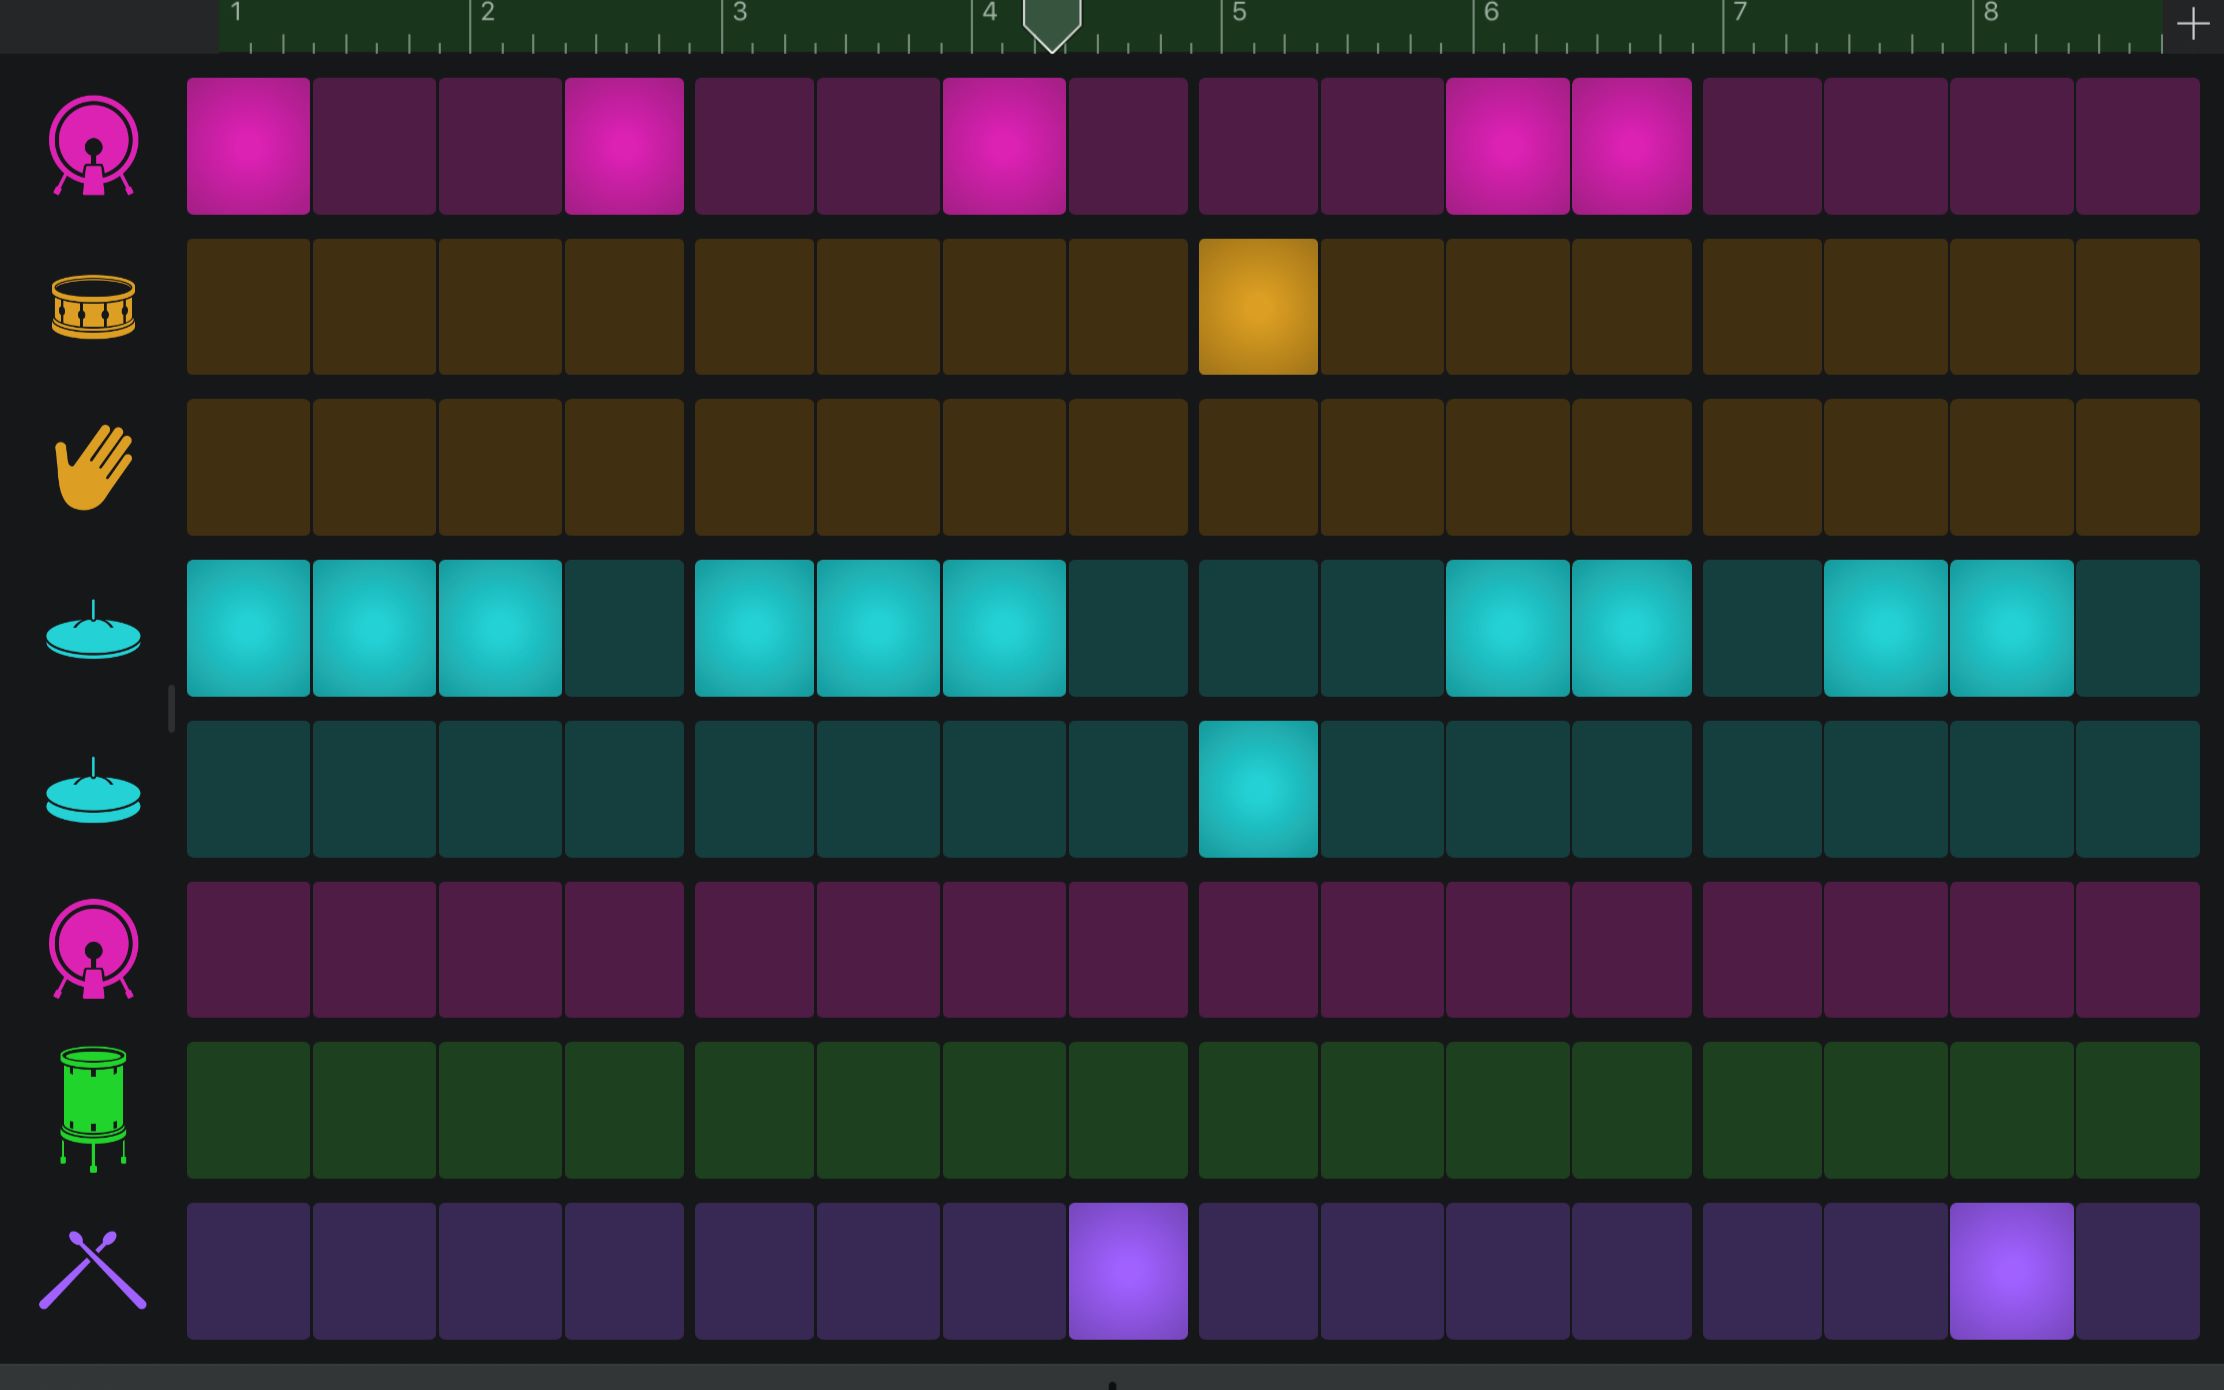Select the lower hi-hat cymbal icon
The image size is (2224, 1390).
(x=93, y=790)
